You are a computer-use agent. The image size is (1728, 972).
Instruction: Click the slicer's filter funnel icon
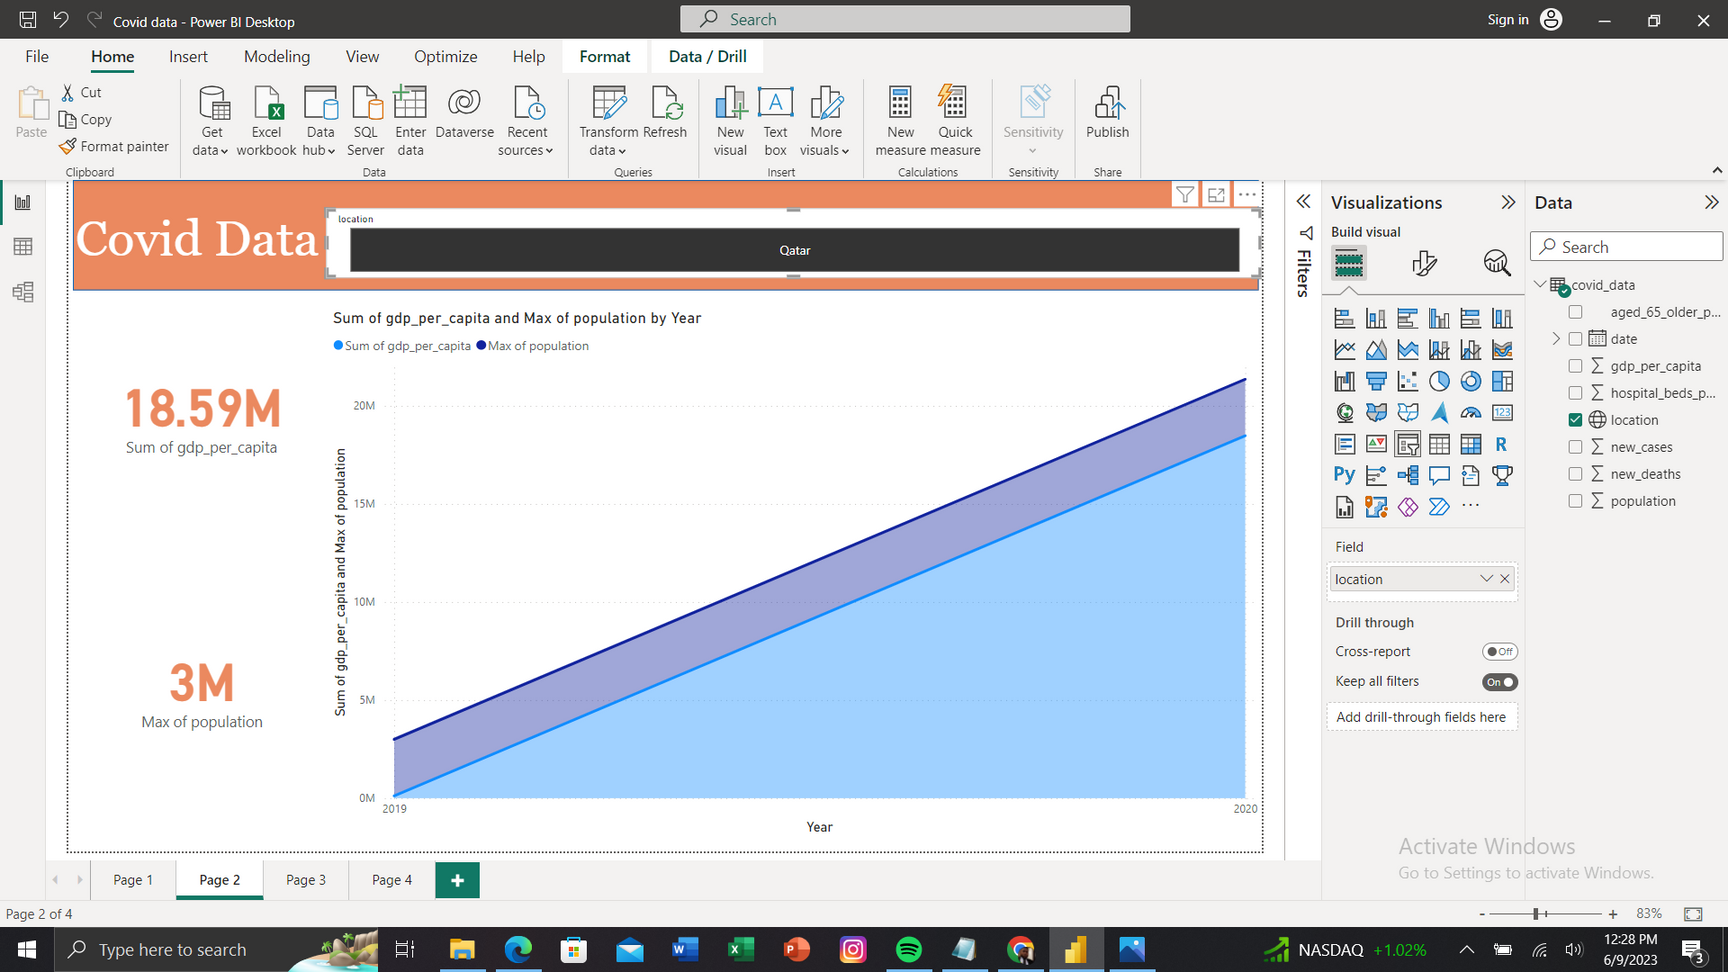point(1185,195)
